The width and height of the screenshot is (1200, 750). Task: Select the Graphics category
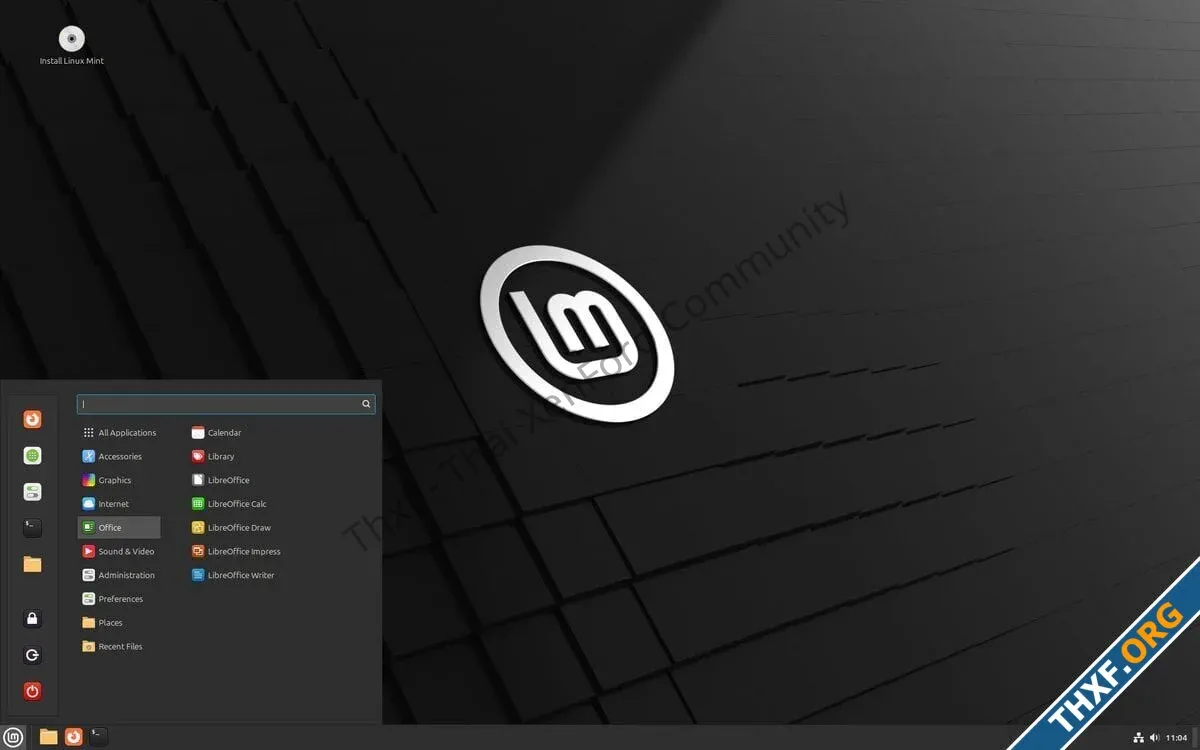(x=119, y=480)
